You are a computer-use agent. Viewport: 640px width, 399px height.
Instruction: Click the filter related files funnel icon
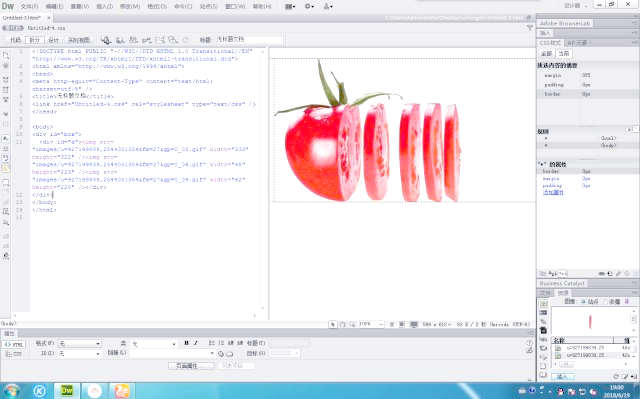tap(529, 28)
